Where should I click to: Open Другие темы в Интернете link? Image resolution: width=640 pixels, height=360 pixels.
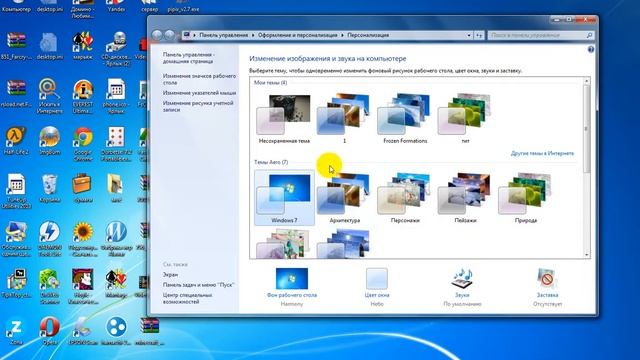[x=542, y=153]
